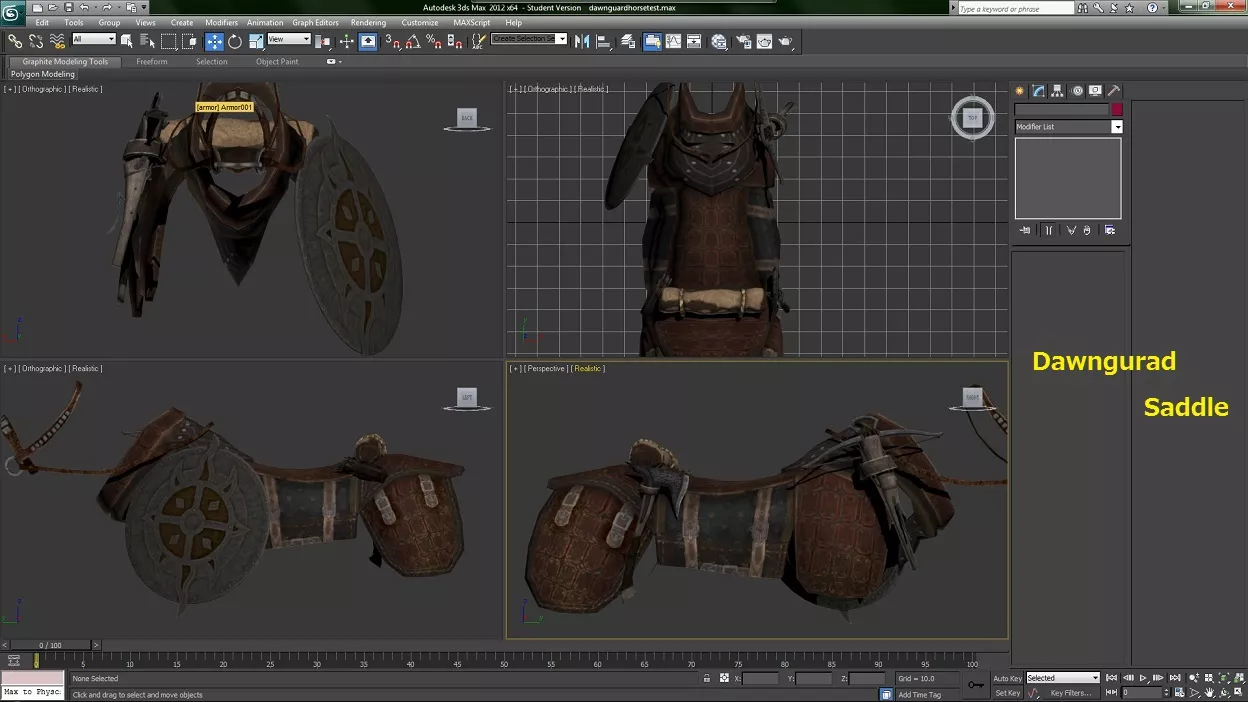Open the 3ds Max application button menu

12,11
